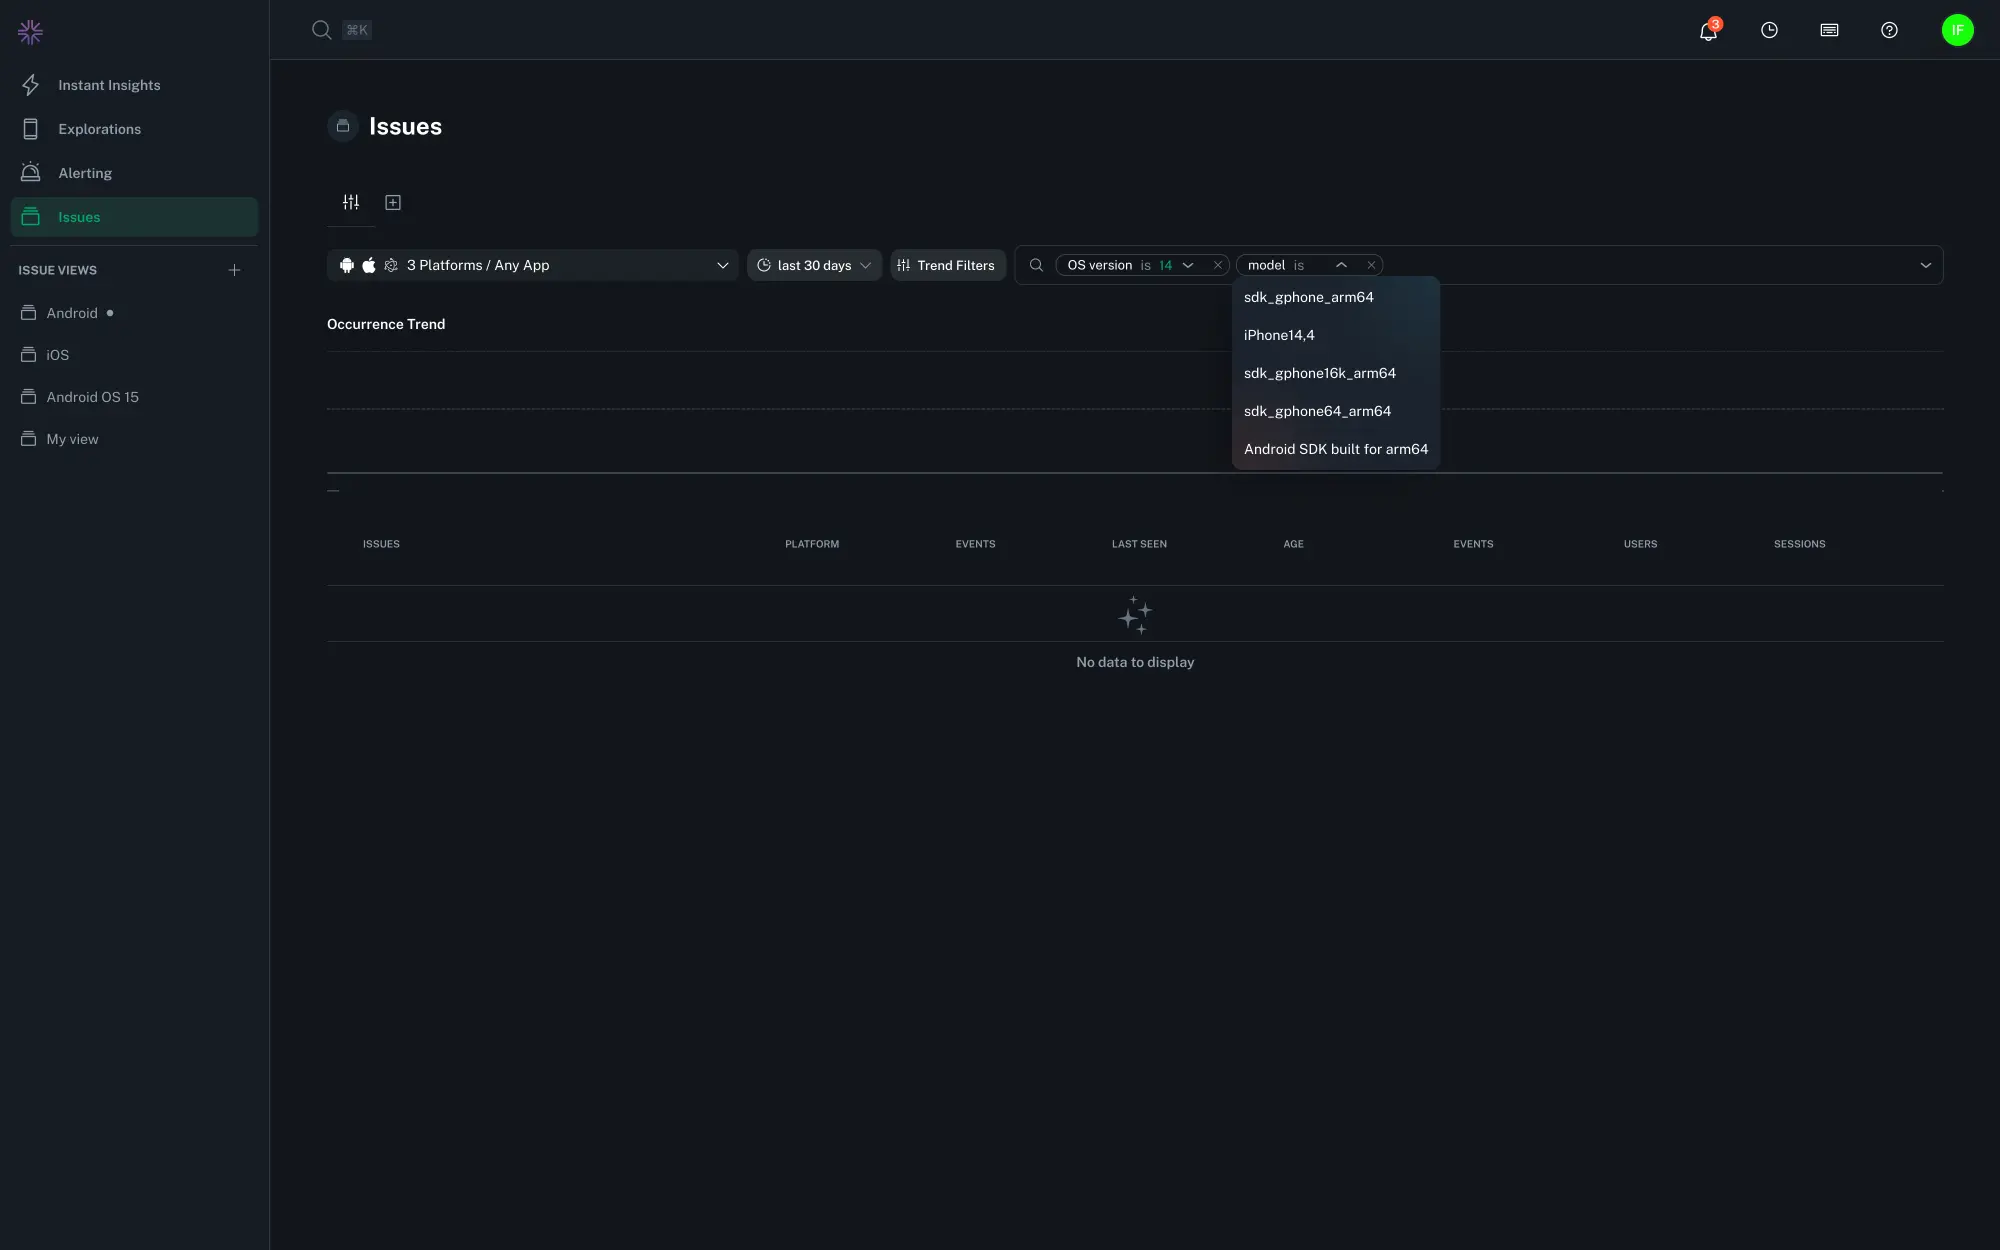The width and height of the screenshot is (2000, 1250).
Task: Switch to the iOS issue view
Action: (57, 355)
